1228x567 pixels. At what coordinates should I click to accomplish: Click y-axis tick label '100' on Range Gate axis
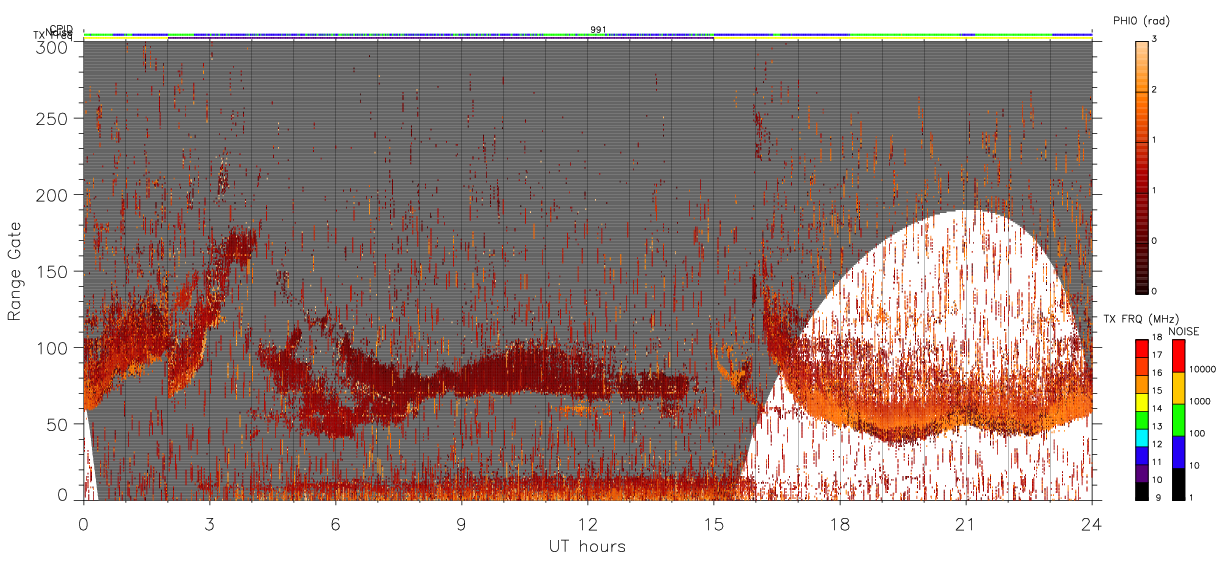(x=52, y=348)
